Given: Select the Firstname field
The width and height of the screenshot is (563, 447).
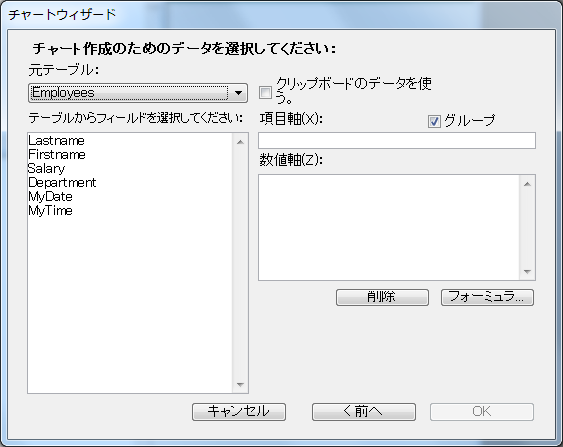Looking at the screenshot, I should click(57, 154).
